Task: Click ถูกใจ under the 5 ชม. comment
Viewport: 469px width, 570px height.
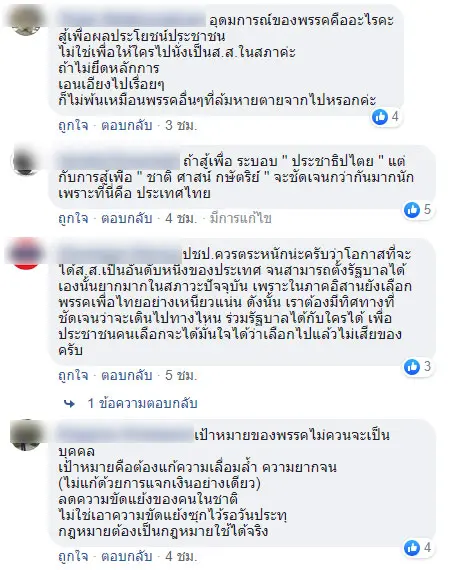Action: click(73, 376)
